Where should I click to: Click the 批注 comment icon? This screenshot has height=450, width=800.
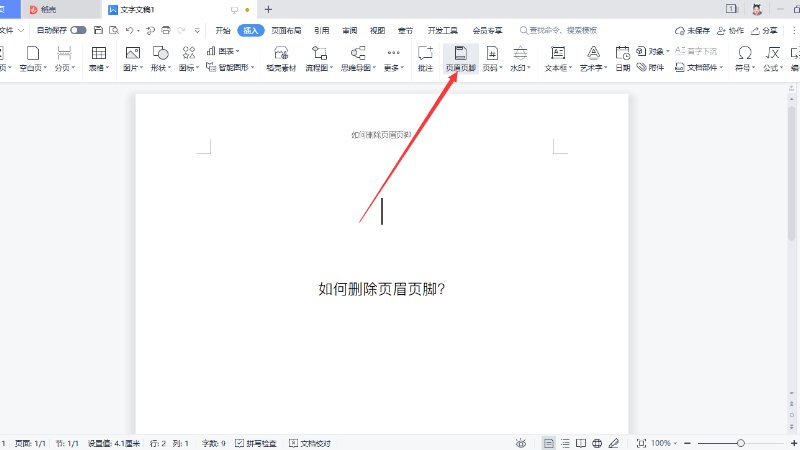[x=425, y=58]
